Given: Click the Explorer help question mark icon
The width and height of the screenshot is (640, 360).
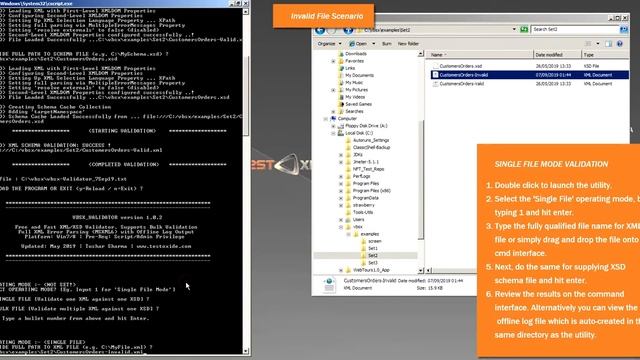Looking at the screenshot, I should (620, 44).
